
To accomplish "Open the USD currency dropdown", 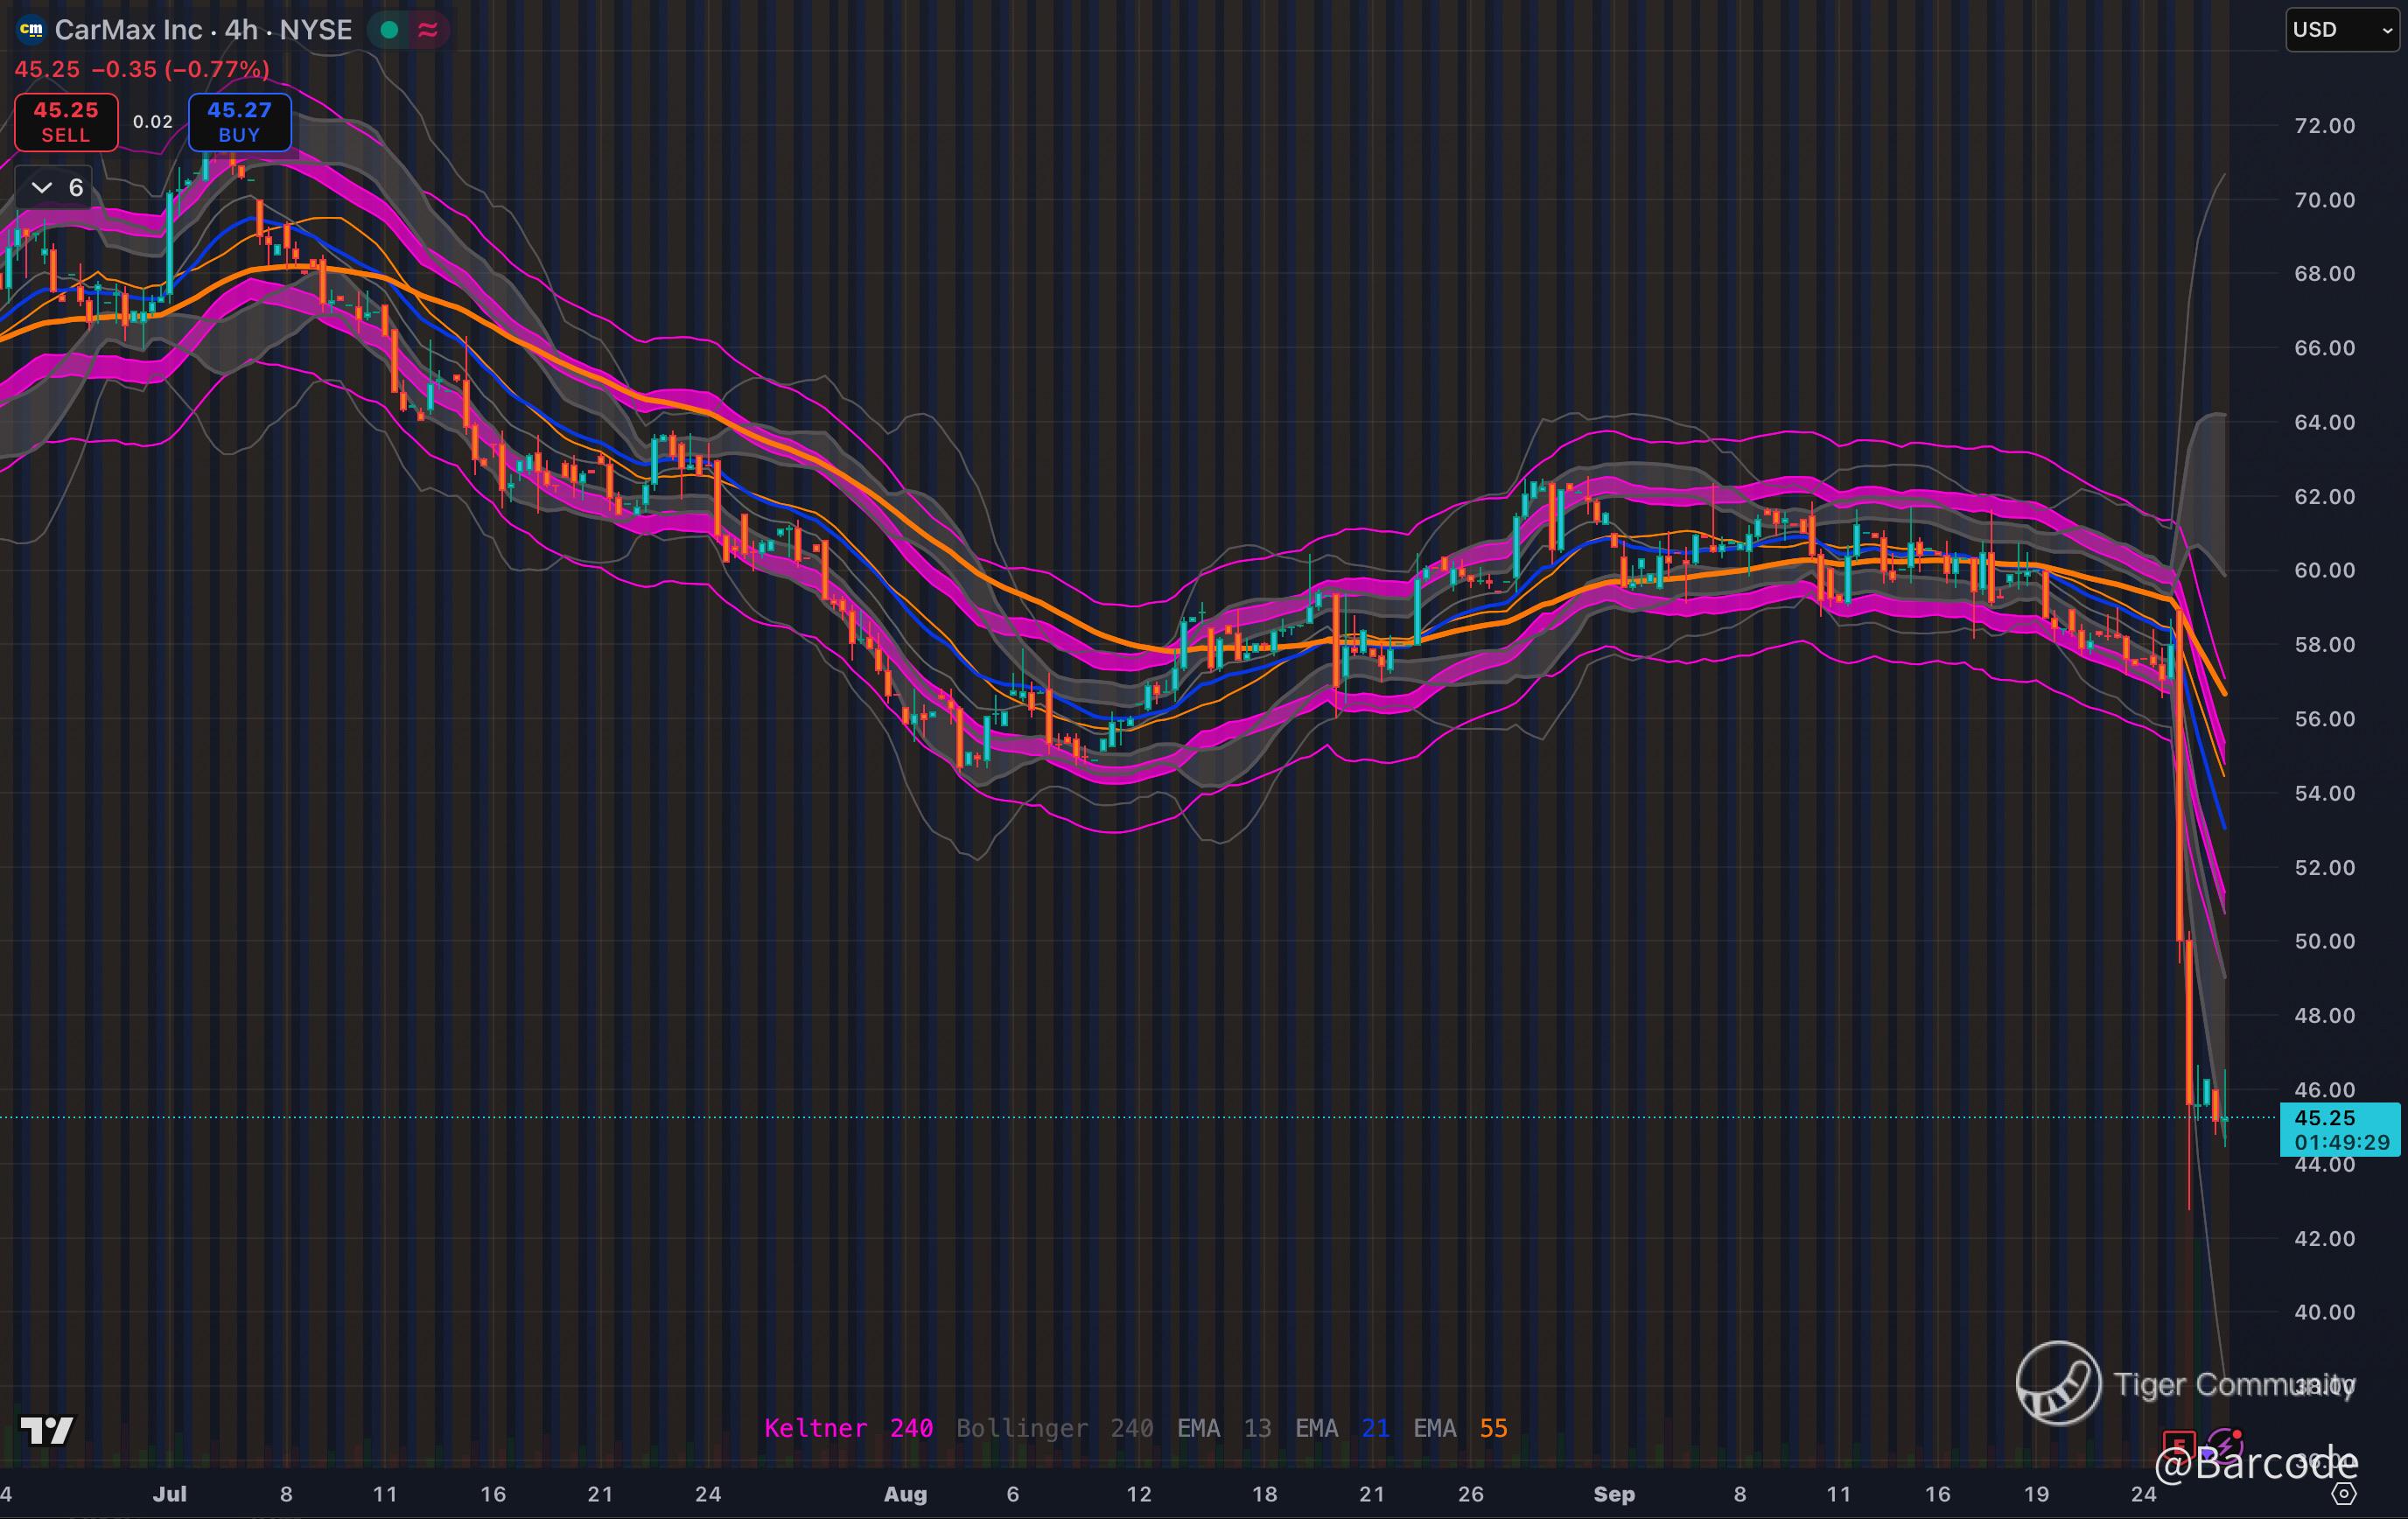I will (x=2342, y=30).
